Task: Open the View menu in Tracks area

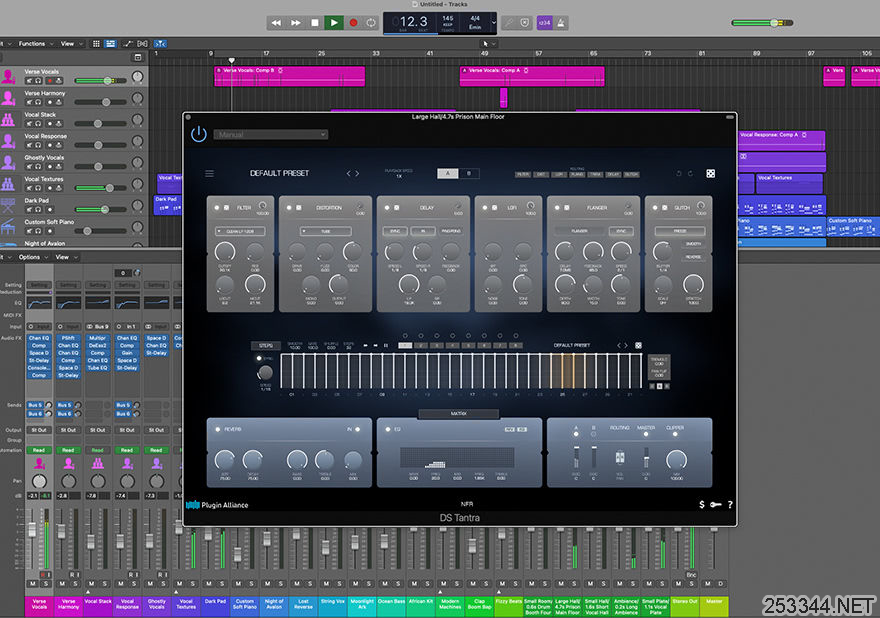Action: [x=71, y=44]
